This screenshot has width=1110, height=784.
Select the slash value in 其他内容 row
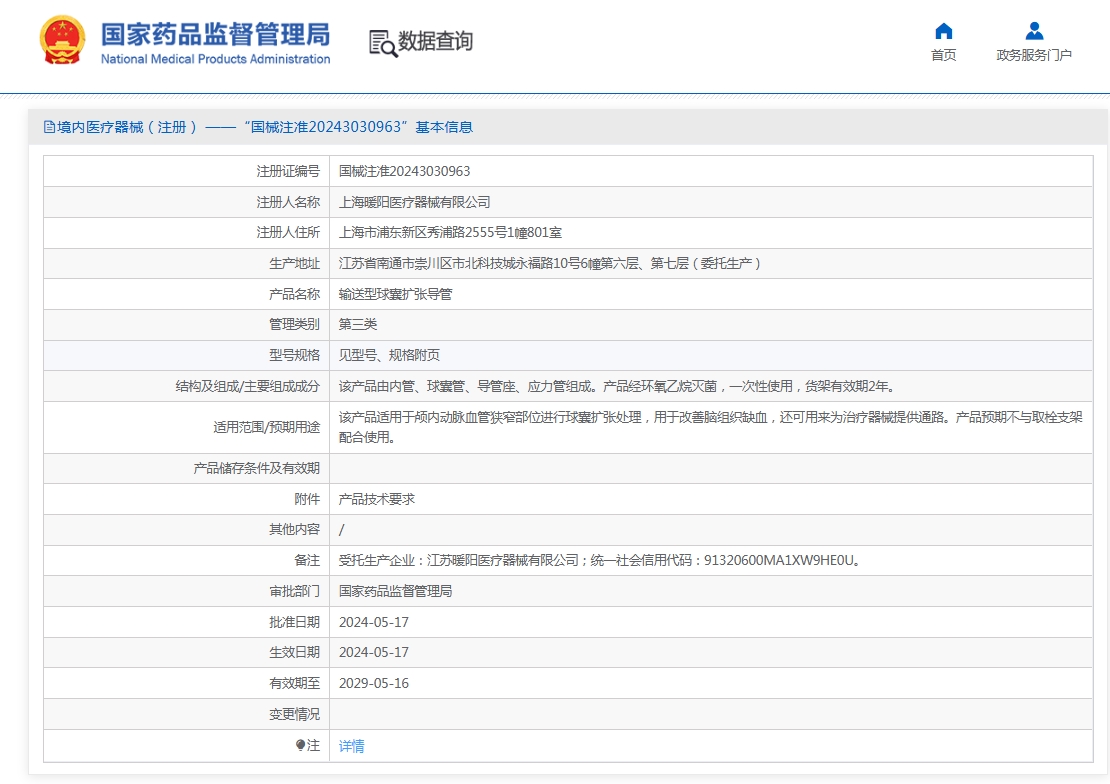(342, 530)
